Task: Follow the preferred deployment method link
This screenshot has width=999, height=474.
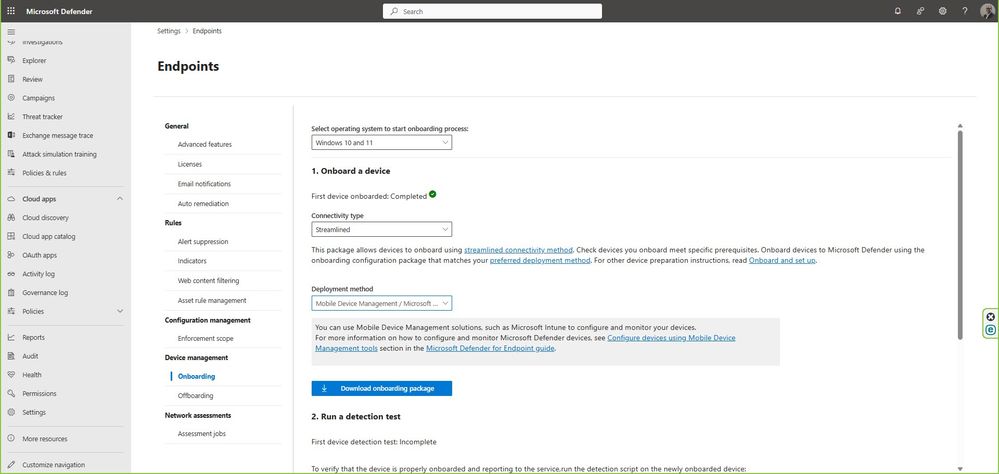Action: point(540,260)
